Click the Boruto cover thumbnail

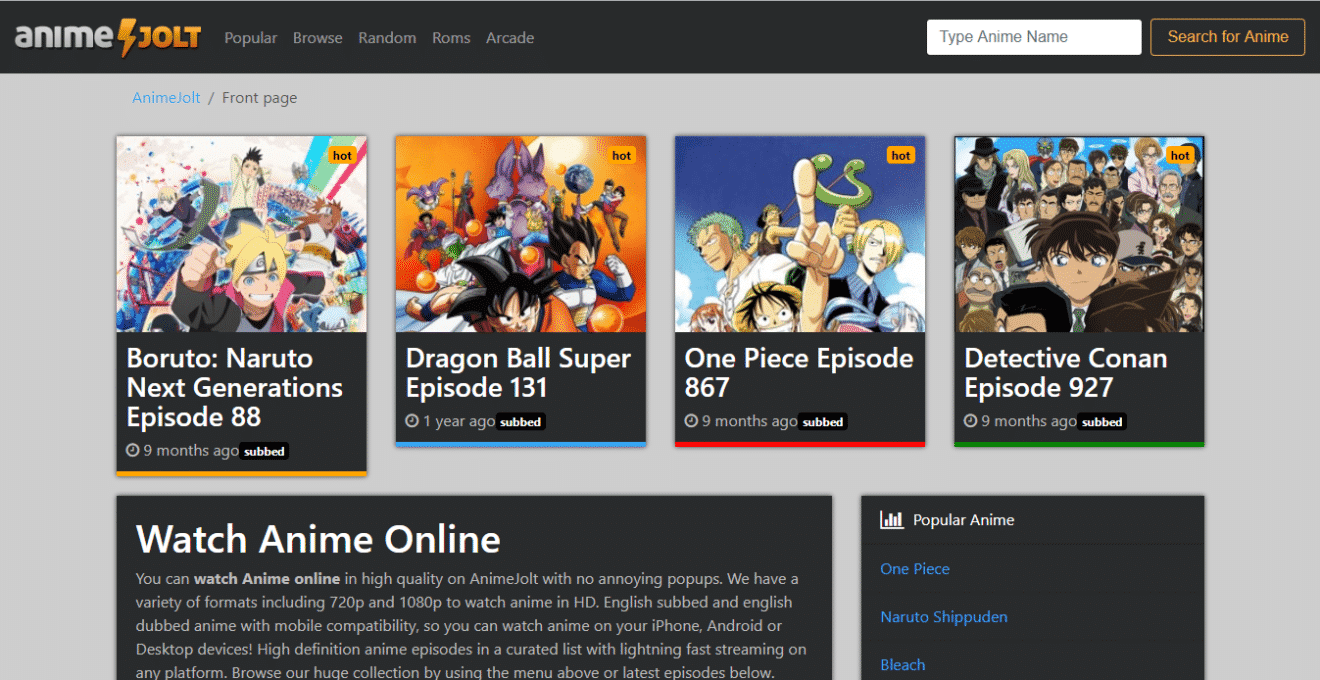(242, 234)
